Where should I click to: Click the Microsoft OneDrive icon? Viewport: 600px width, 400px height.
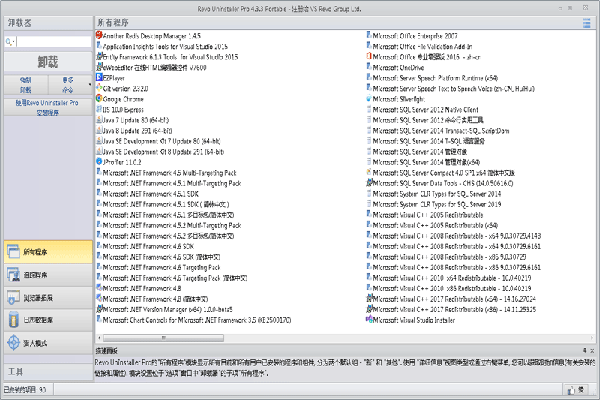(x=369, y=67)
